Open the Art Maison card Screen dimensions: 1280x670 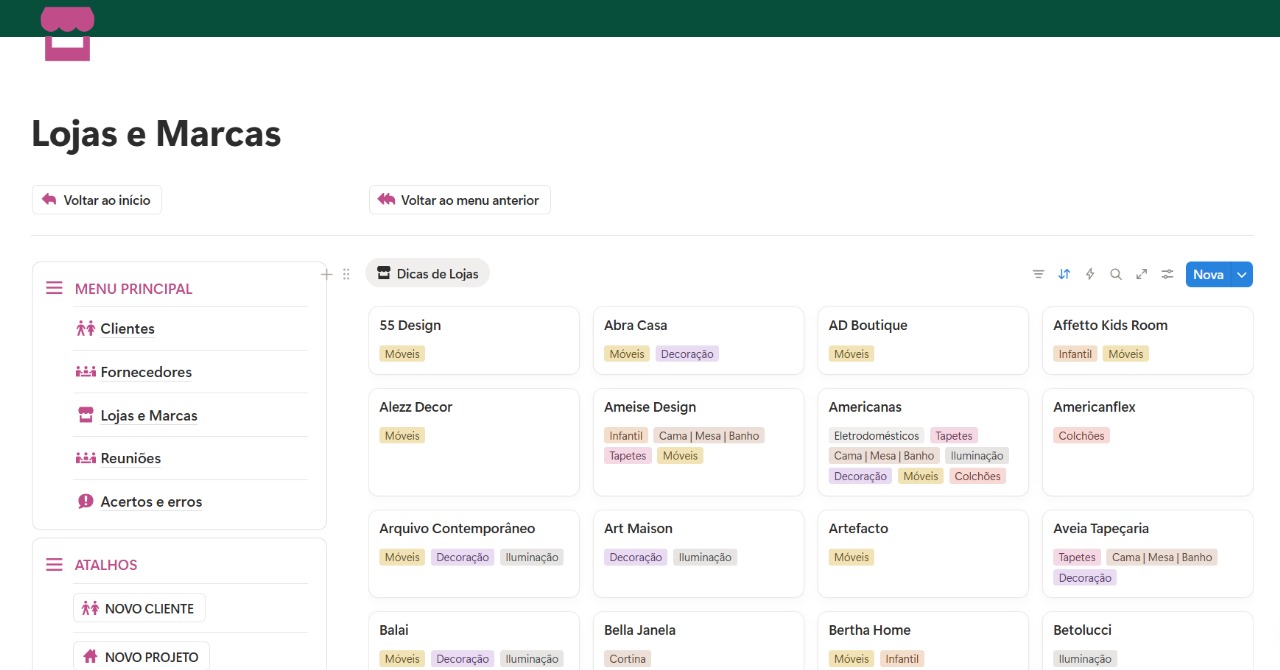click(699, 554)
